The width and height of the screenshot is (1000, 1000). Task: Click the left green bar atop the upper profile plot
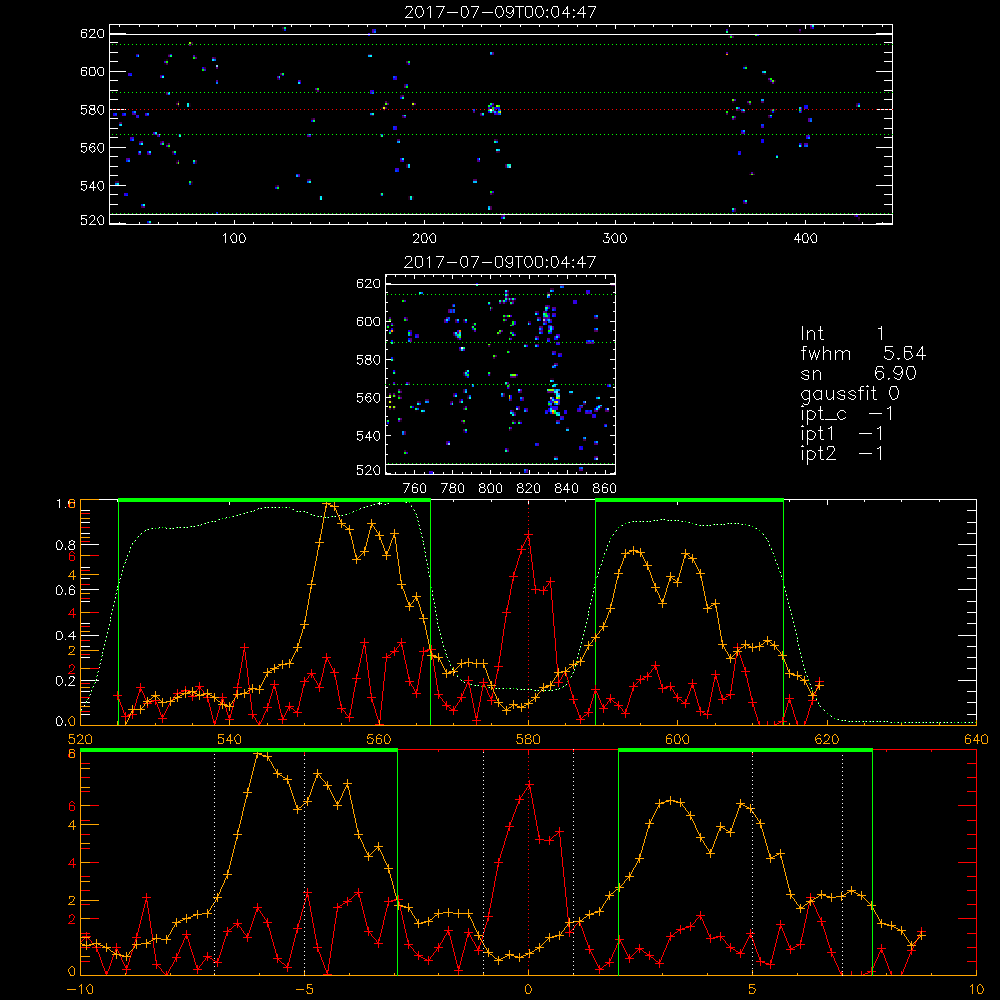coord(274,500)
